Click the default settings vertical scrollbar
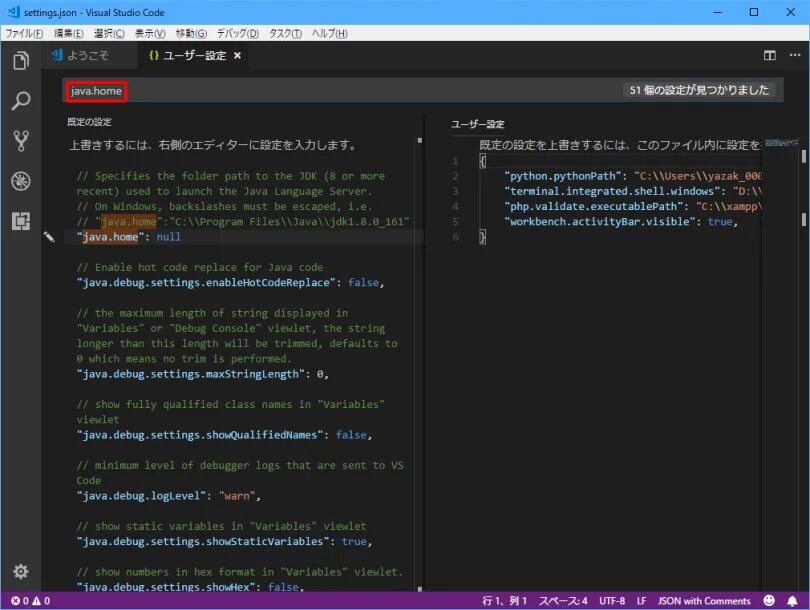This screenshot has width=810, height=610. (x=419, y=364)
